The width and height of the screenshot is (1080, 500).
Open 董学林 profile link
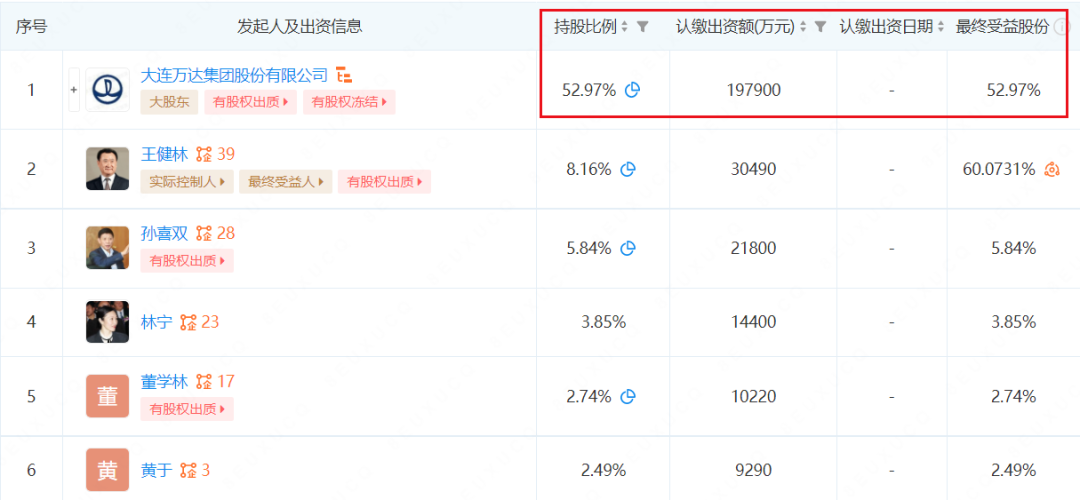tap(164, 381)
